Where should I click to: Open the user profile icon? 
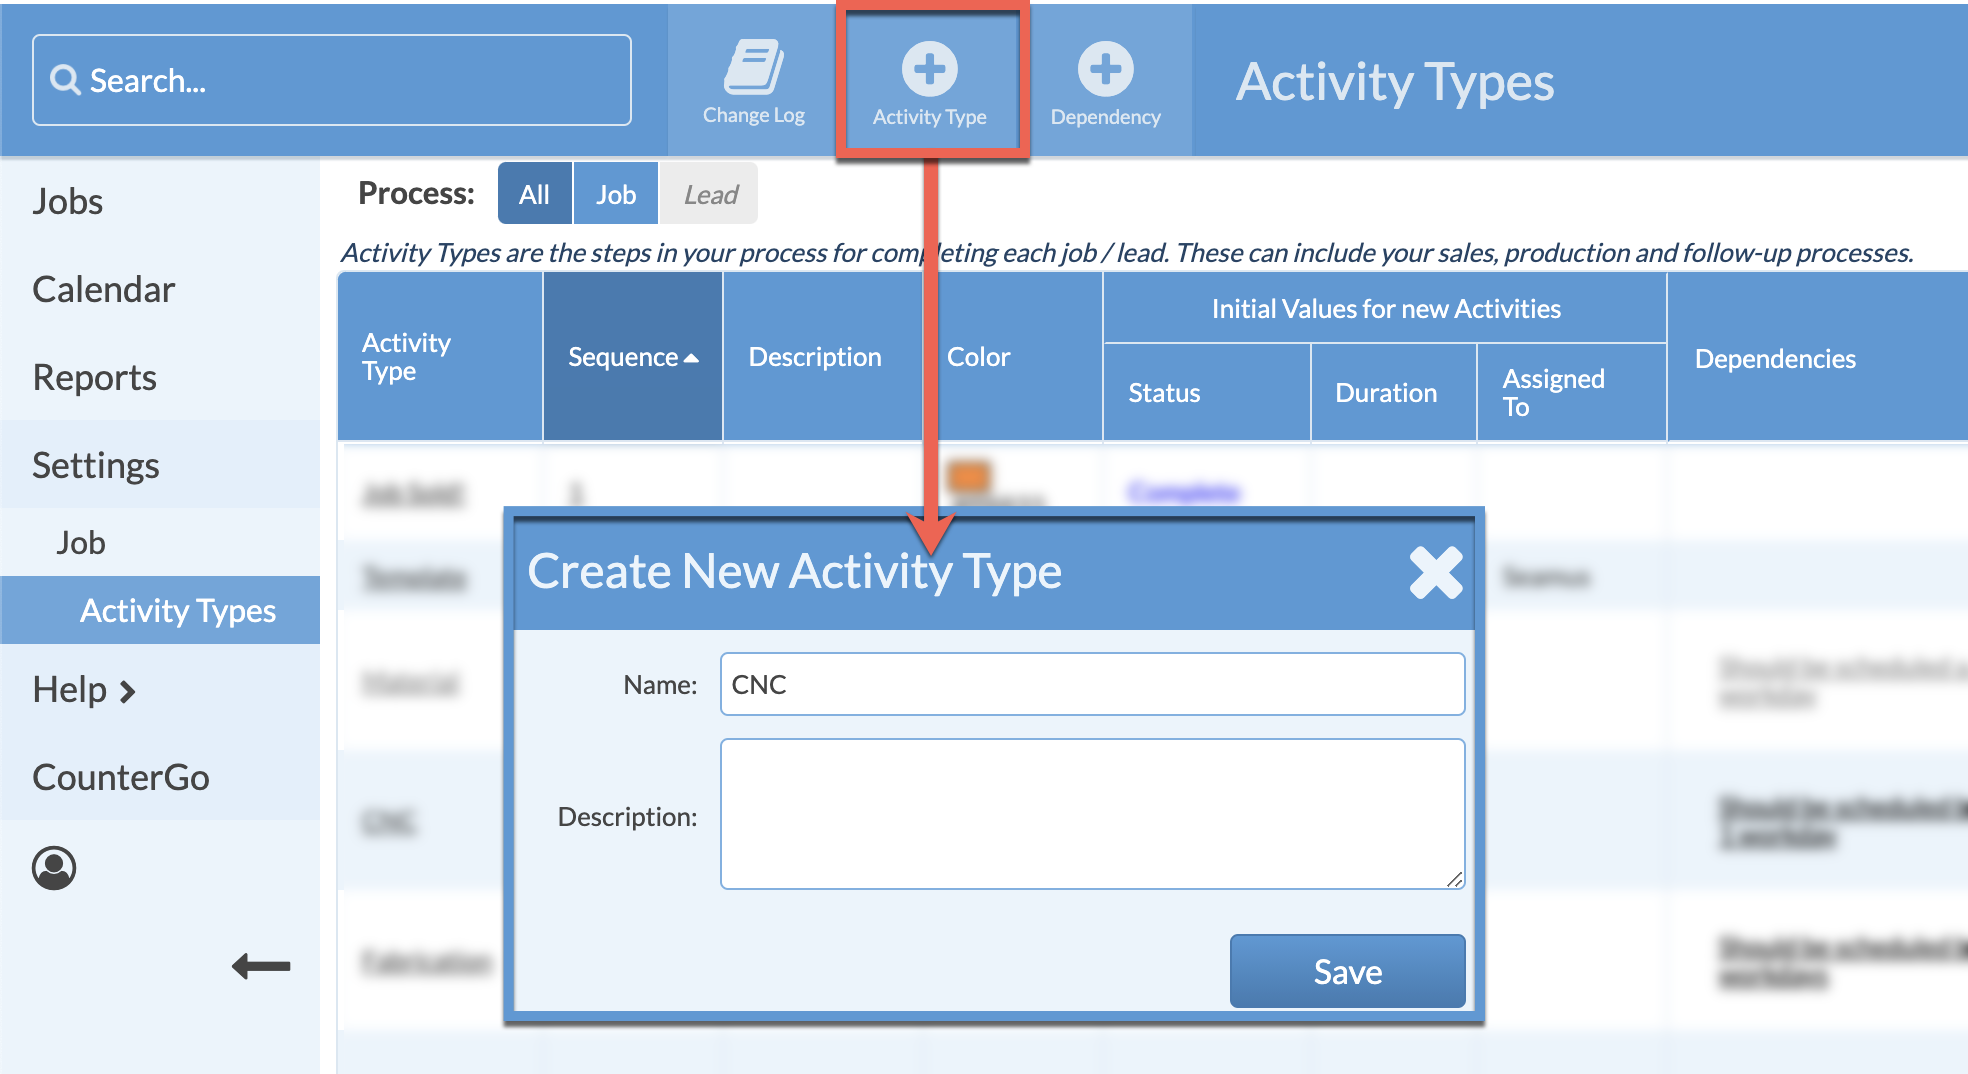[x=55, y=869]
